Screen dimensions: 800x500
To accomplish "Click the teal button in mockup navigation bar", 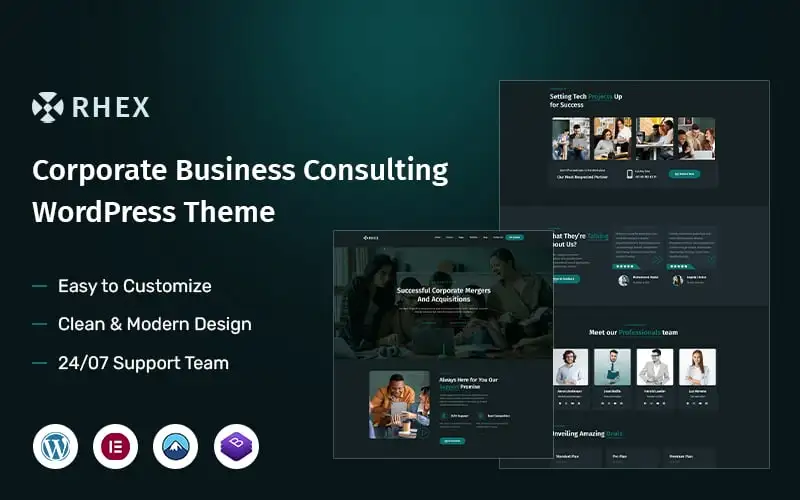I will (514, 238).
